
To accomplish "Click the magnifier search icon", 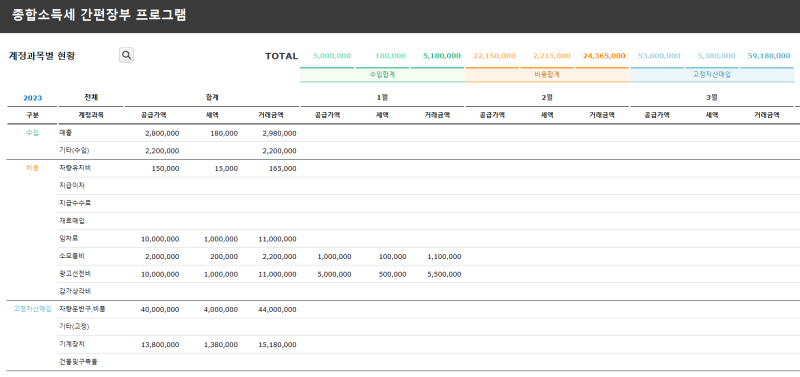I will [x=127, y=55].
